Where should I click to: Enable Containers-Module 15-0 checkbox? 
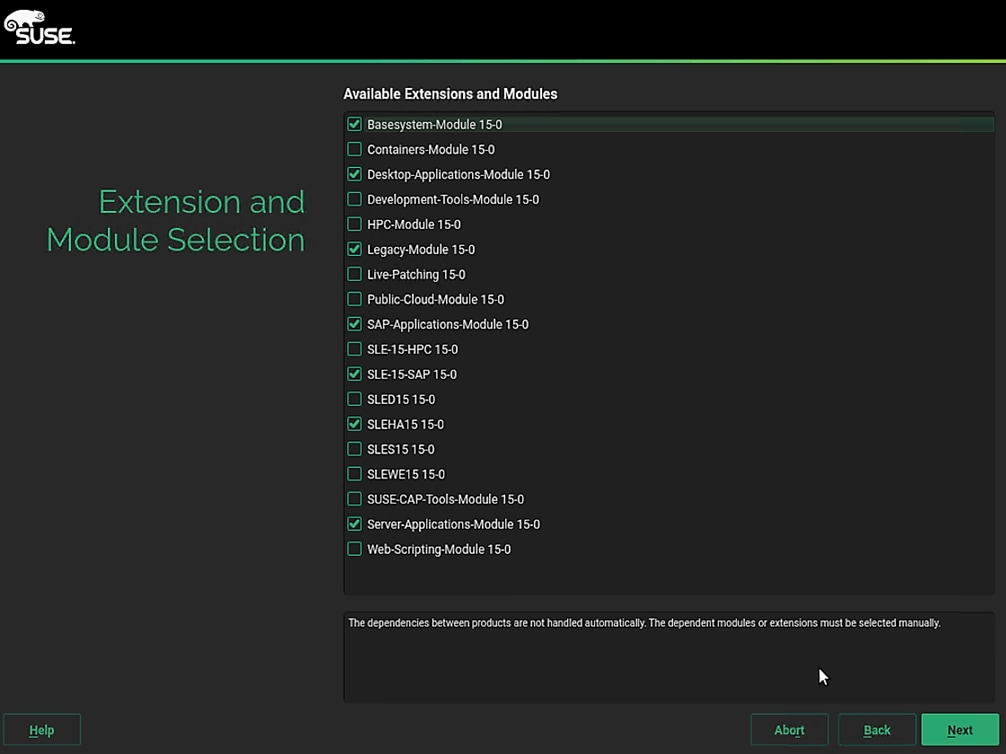click(354, 149)
